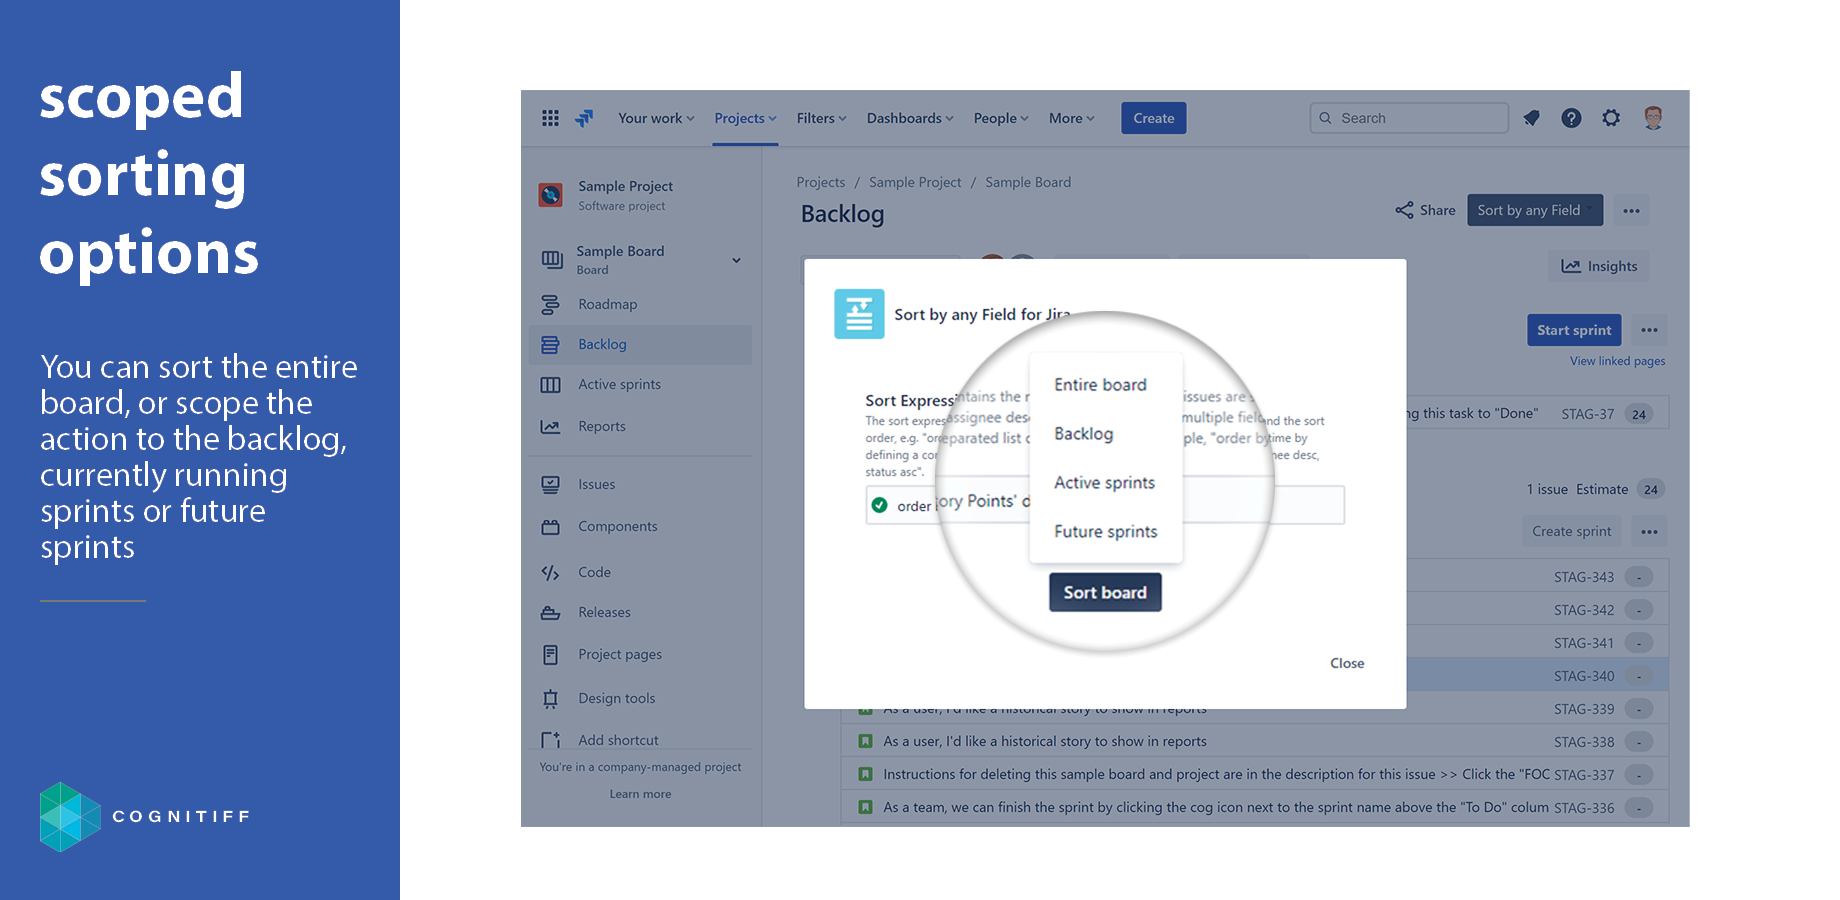Click the Start sprint button
This screenshot has height=900, width=1840.
coord(1574,330)
